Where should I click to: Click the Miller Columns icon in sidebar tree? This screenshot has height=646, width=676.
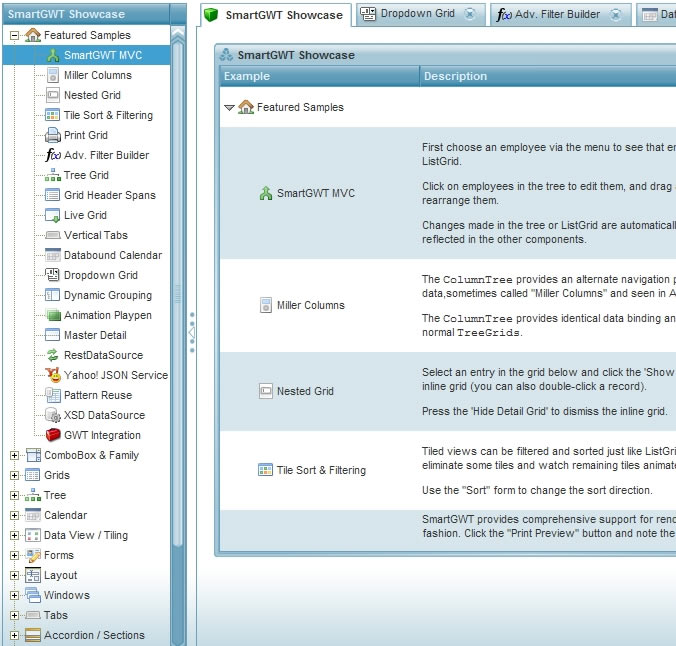53,75
